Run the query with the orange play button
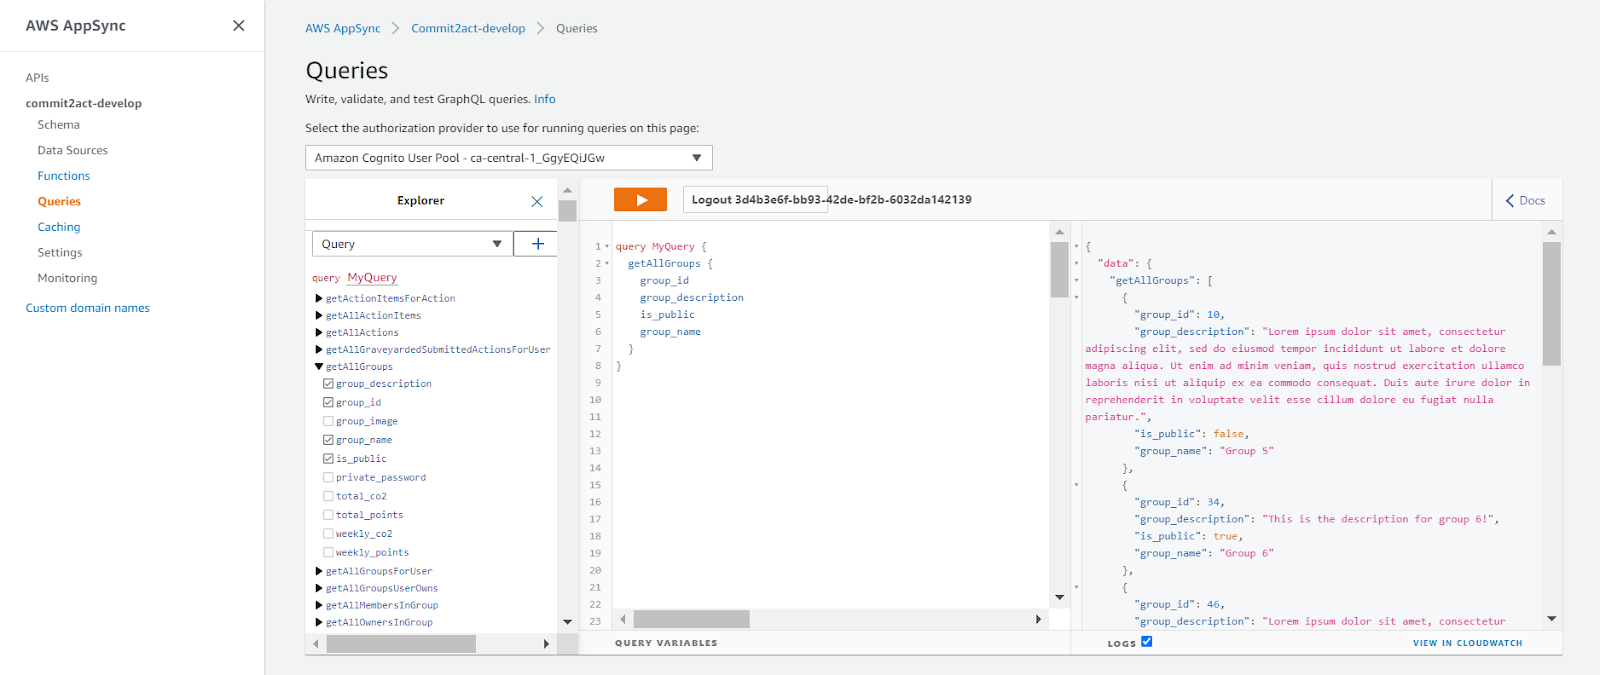This screenshot has height=675, width=1600. [x=640, y=200]
